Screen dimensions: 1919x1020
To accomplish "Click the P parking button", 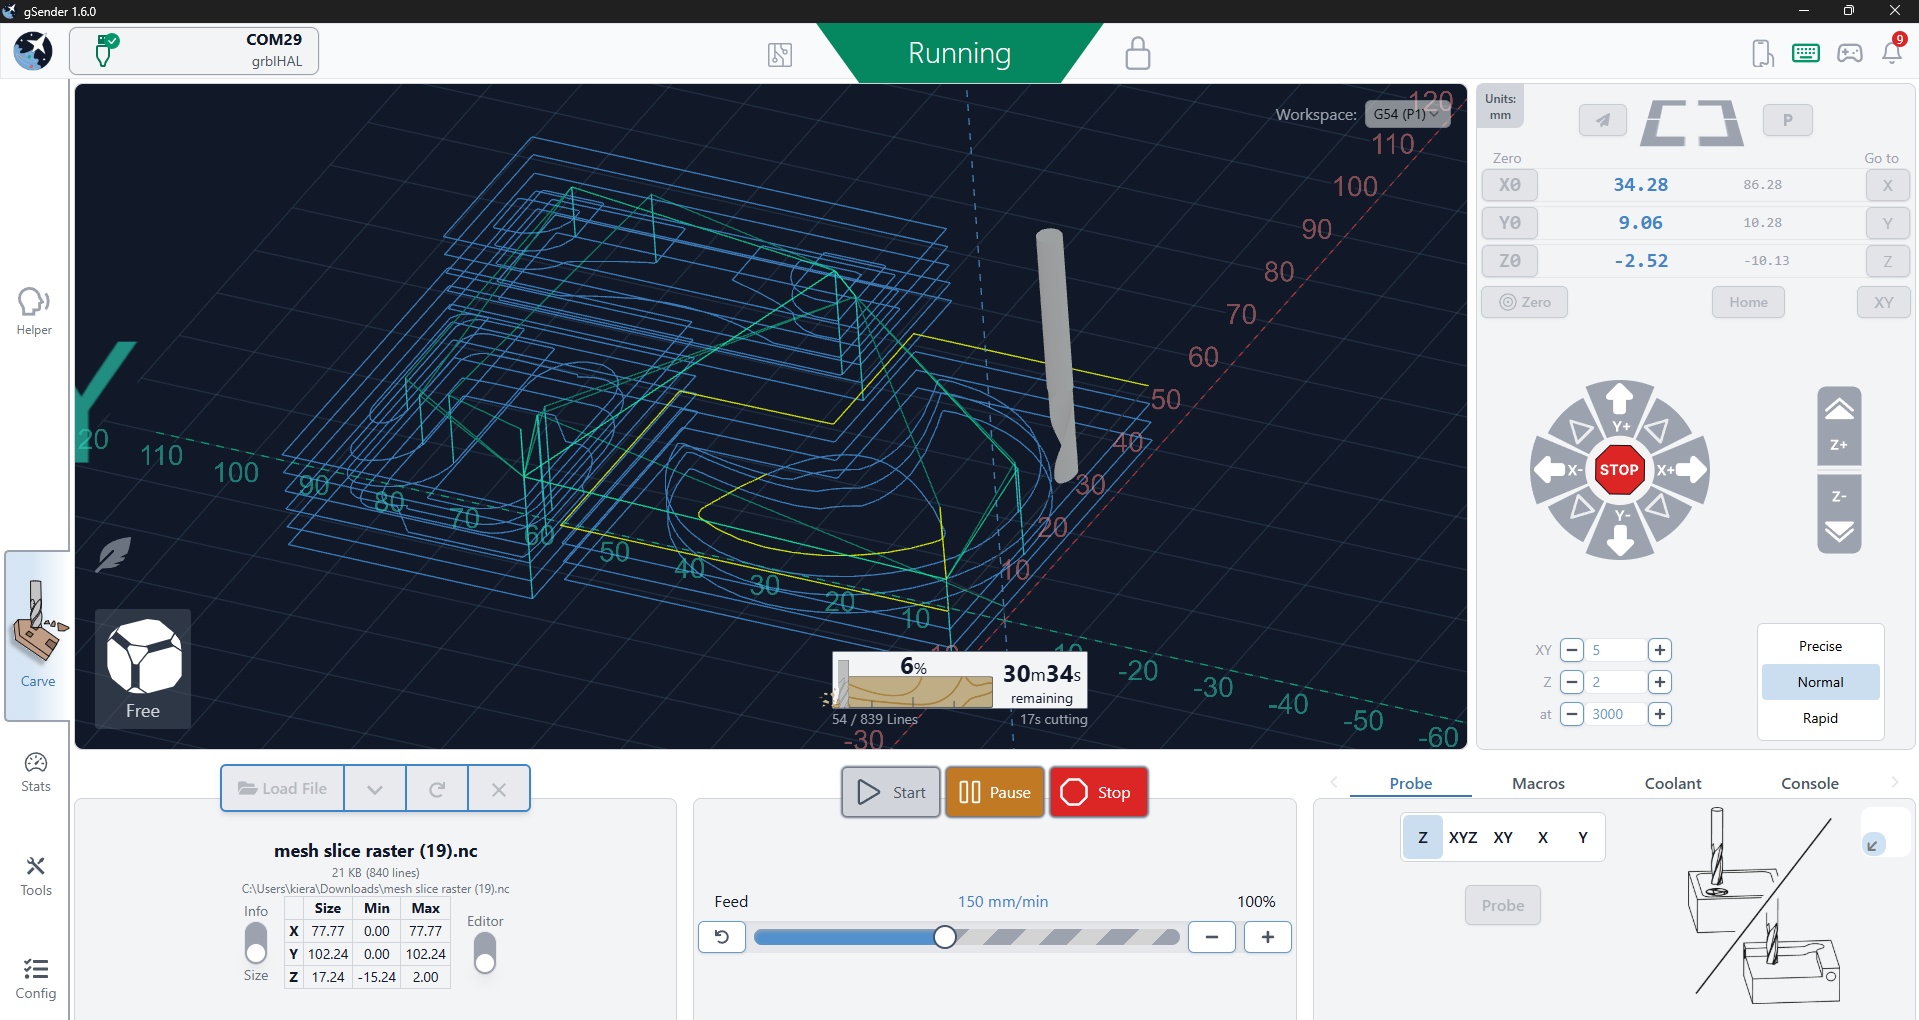I will 1788,120.
